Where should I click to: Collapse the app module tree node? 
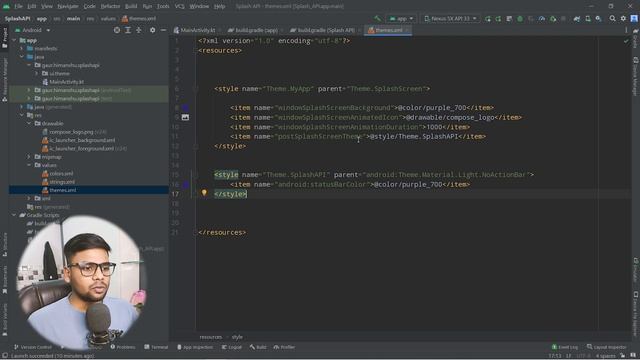click(14, 40)
